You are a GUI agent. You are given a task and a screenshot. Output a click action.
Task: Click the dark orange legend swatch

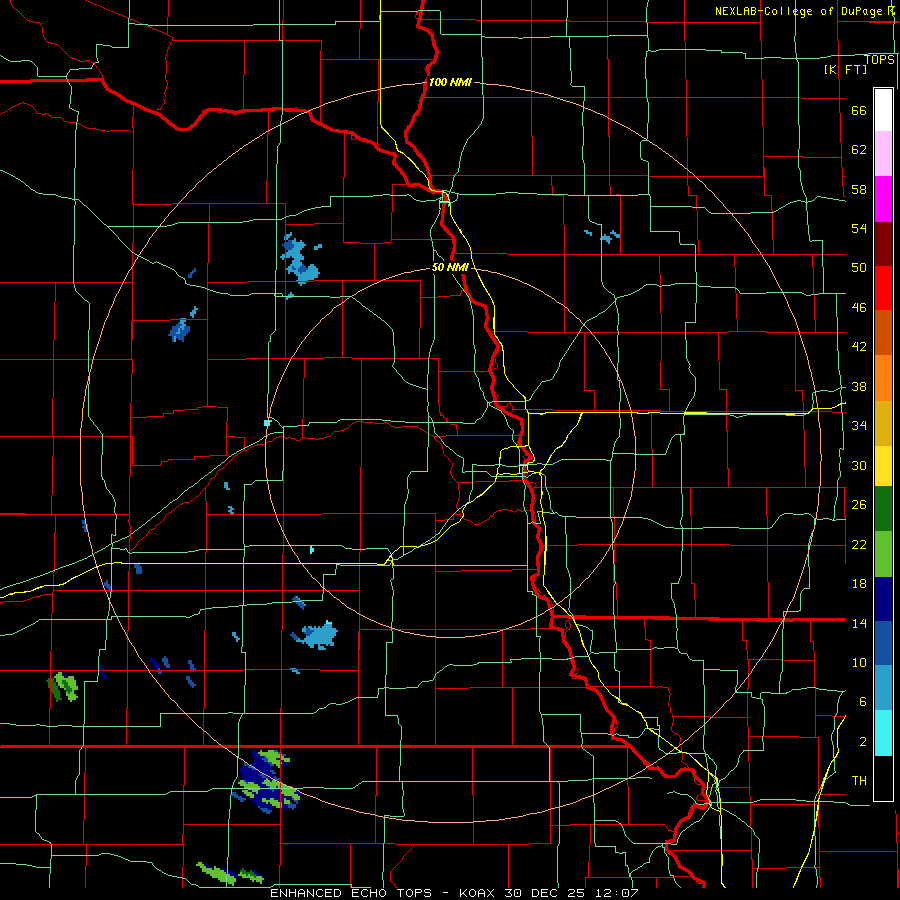[883, 332]
